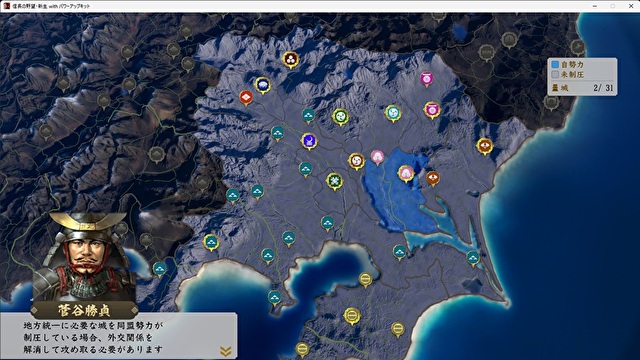Viewport: 640px width, 360px height.
Task: Select the blue crescent moon crest castle marker
Action: pyautogui.click(x=309, y=141)
